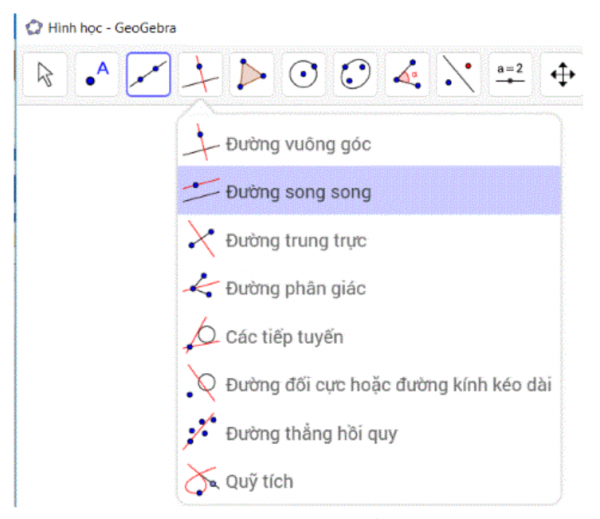Choose Quỹ tích menu entry
The height and width of the screenshot is (519, 600).
369,481
